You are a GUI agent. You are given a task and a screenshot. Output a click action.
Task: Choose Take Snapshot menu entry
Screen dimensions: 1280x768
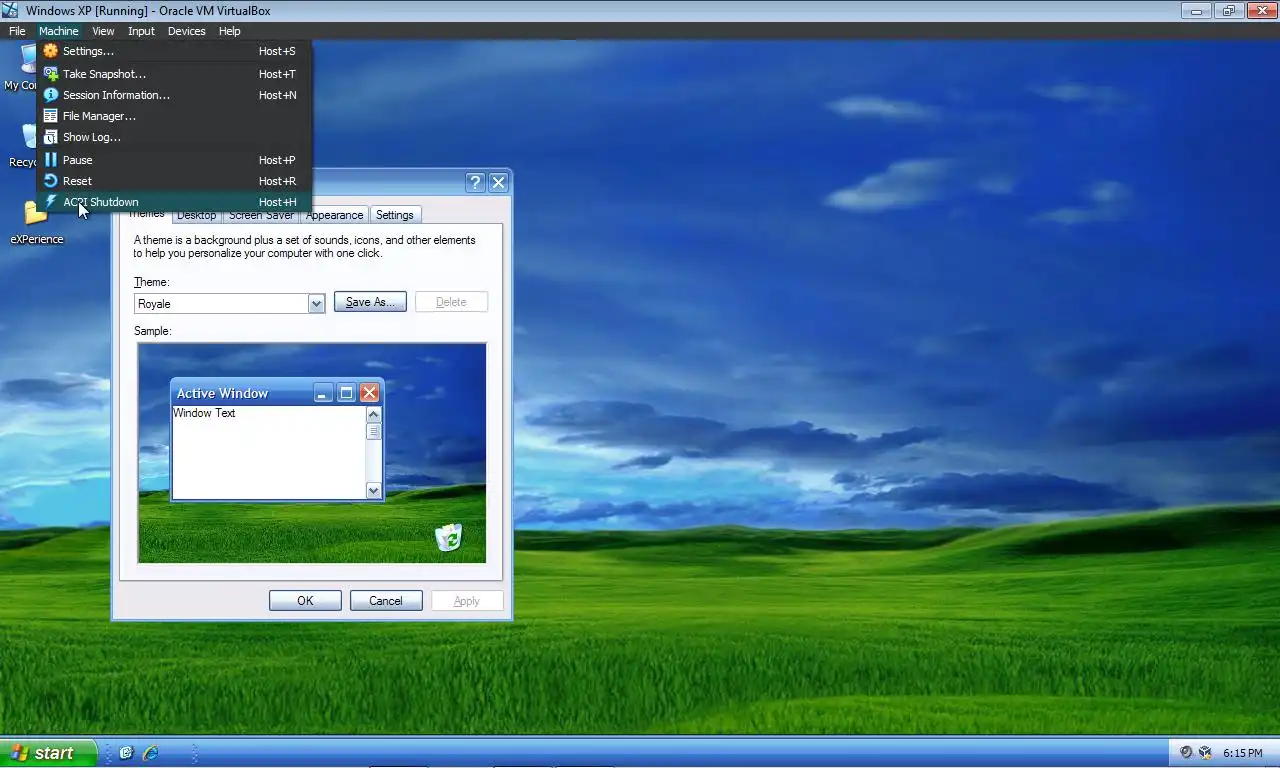coord(175,74)
